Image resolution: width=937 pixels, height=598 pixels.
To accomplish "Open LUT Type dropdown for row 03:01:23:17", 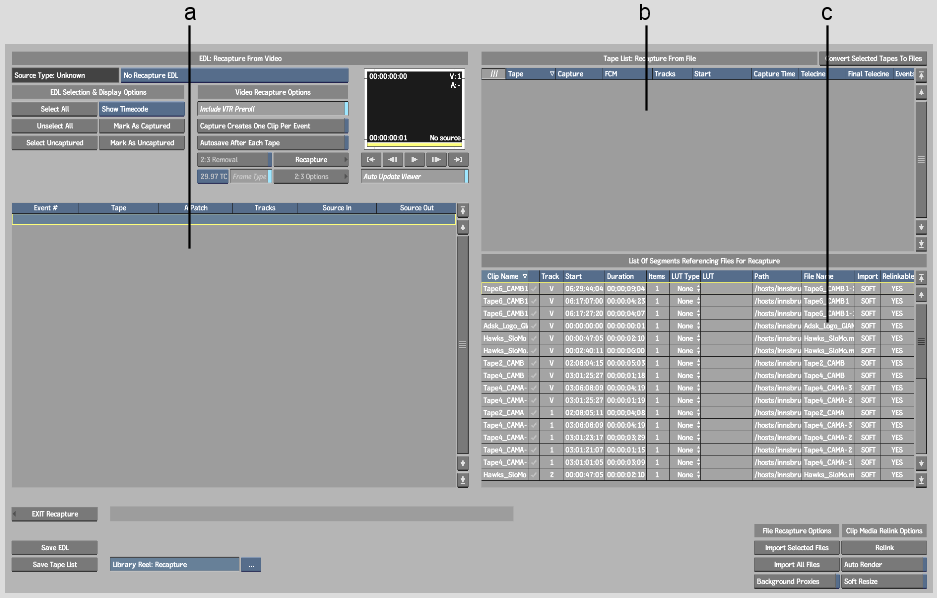I will 685,438.
